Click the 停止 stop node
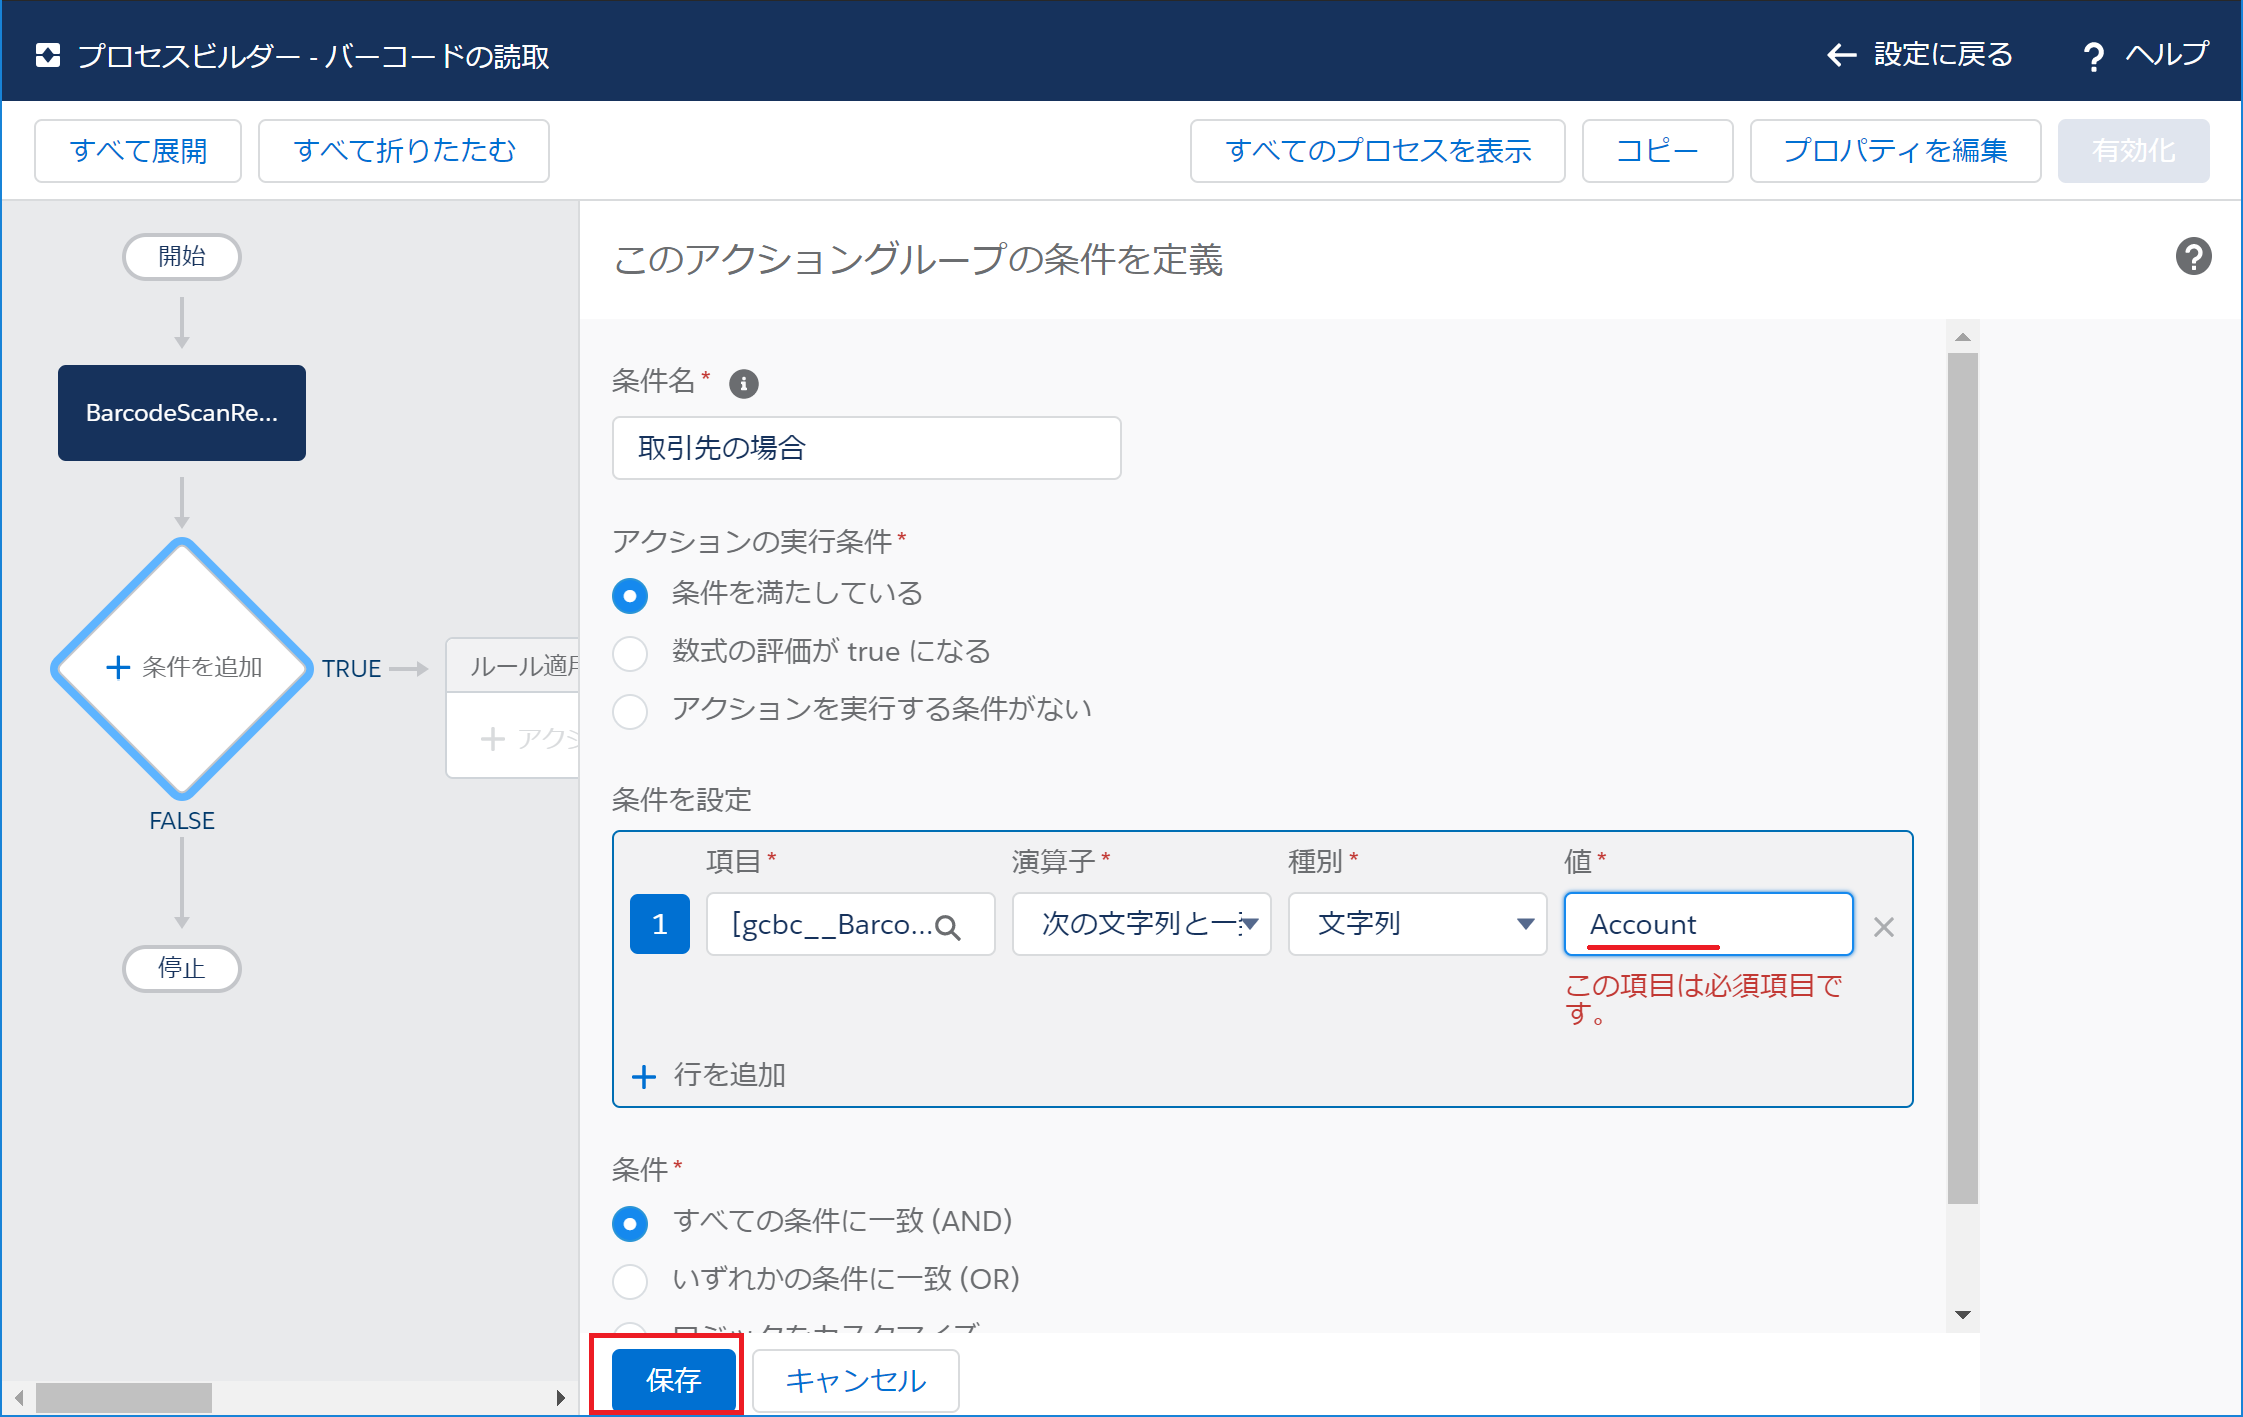 [182, 969]
